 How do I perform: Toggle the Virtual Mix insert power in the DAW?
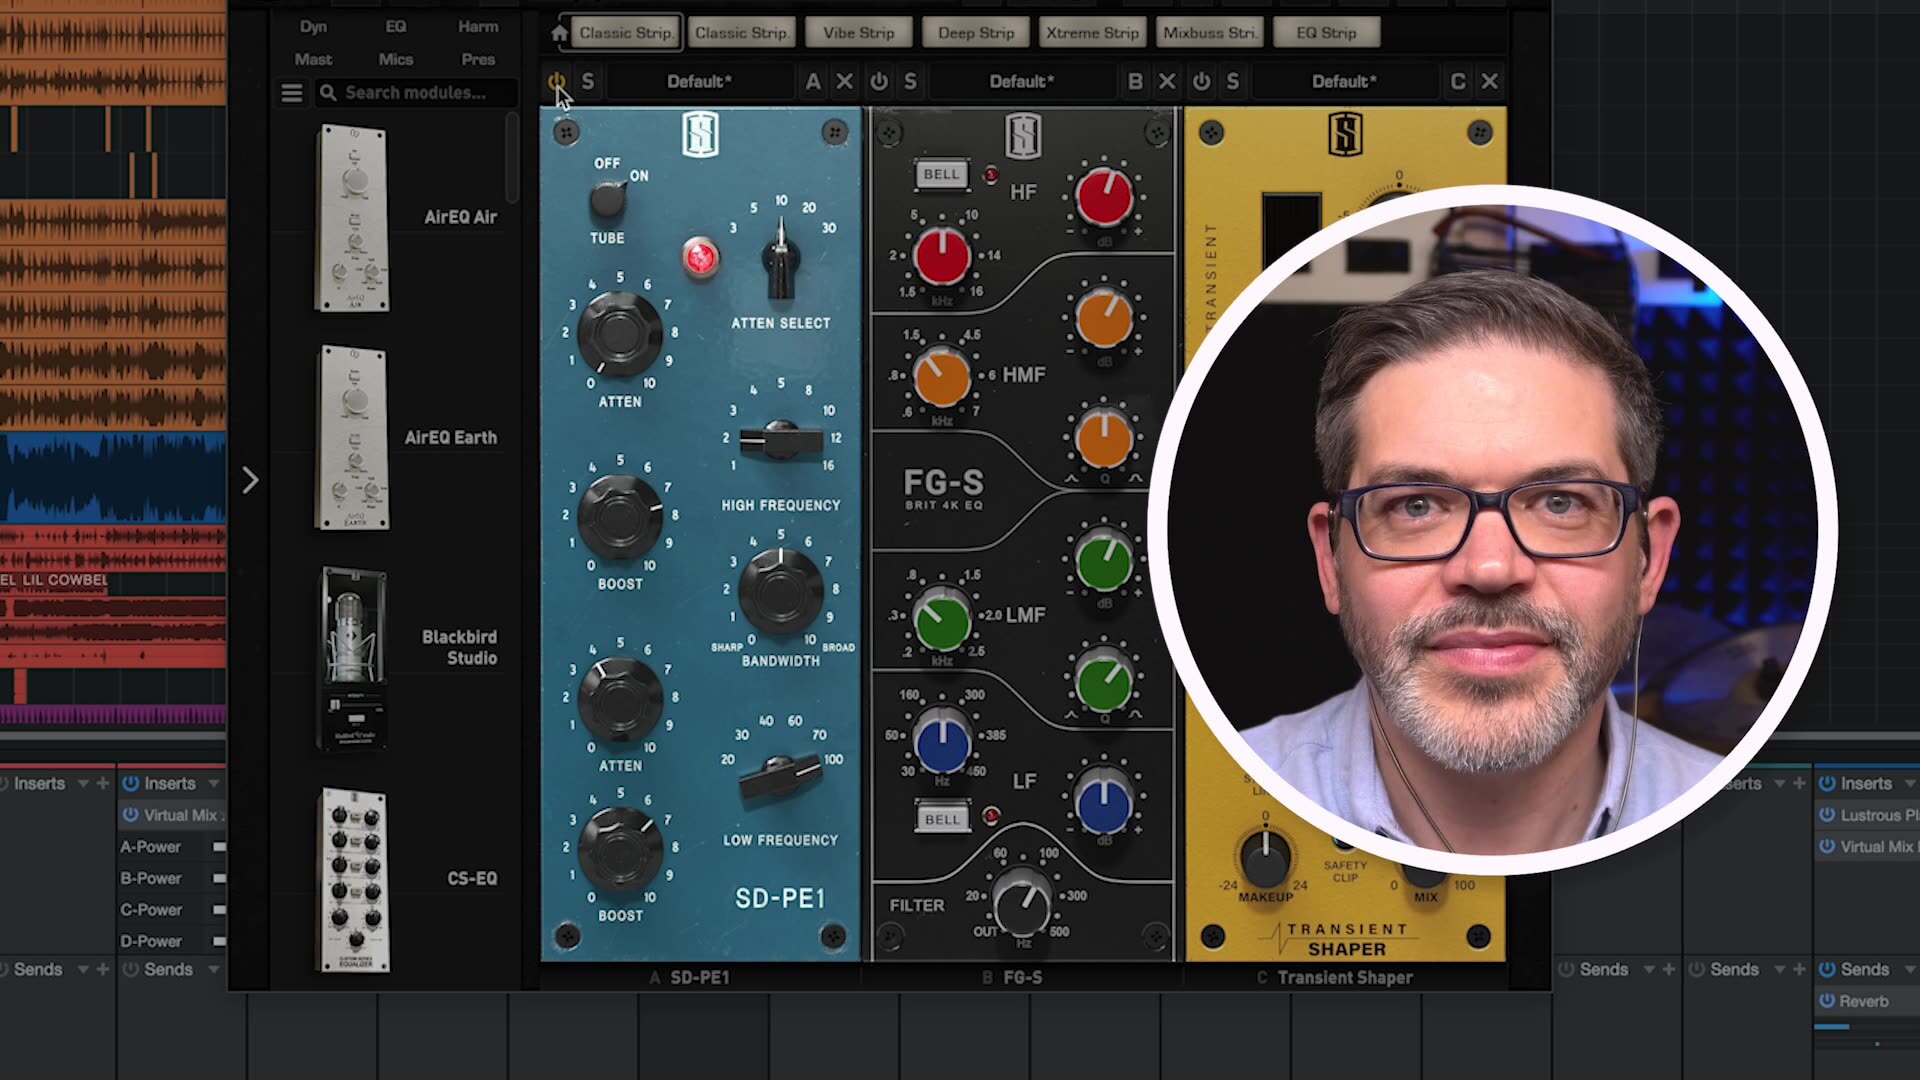point(130,815)
